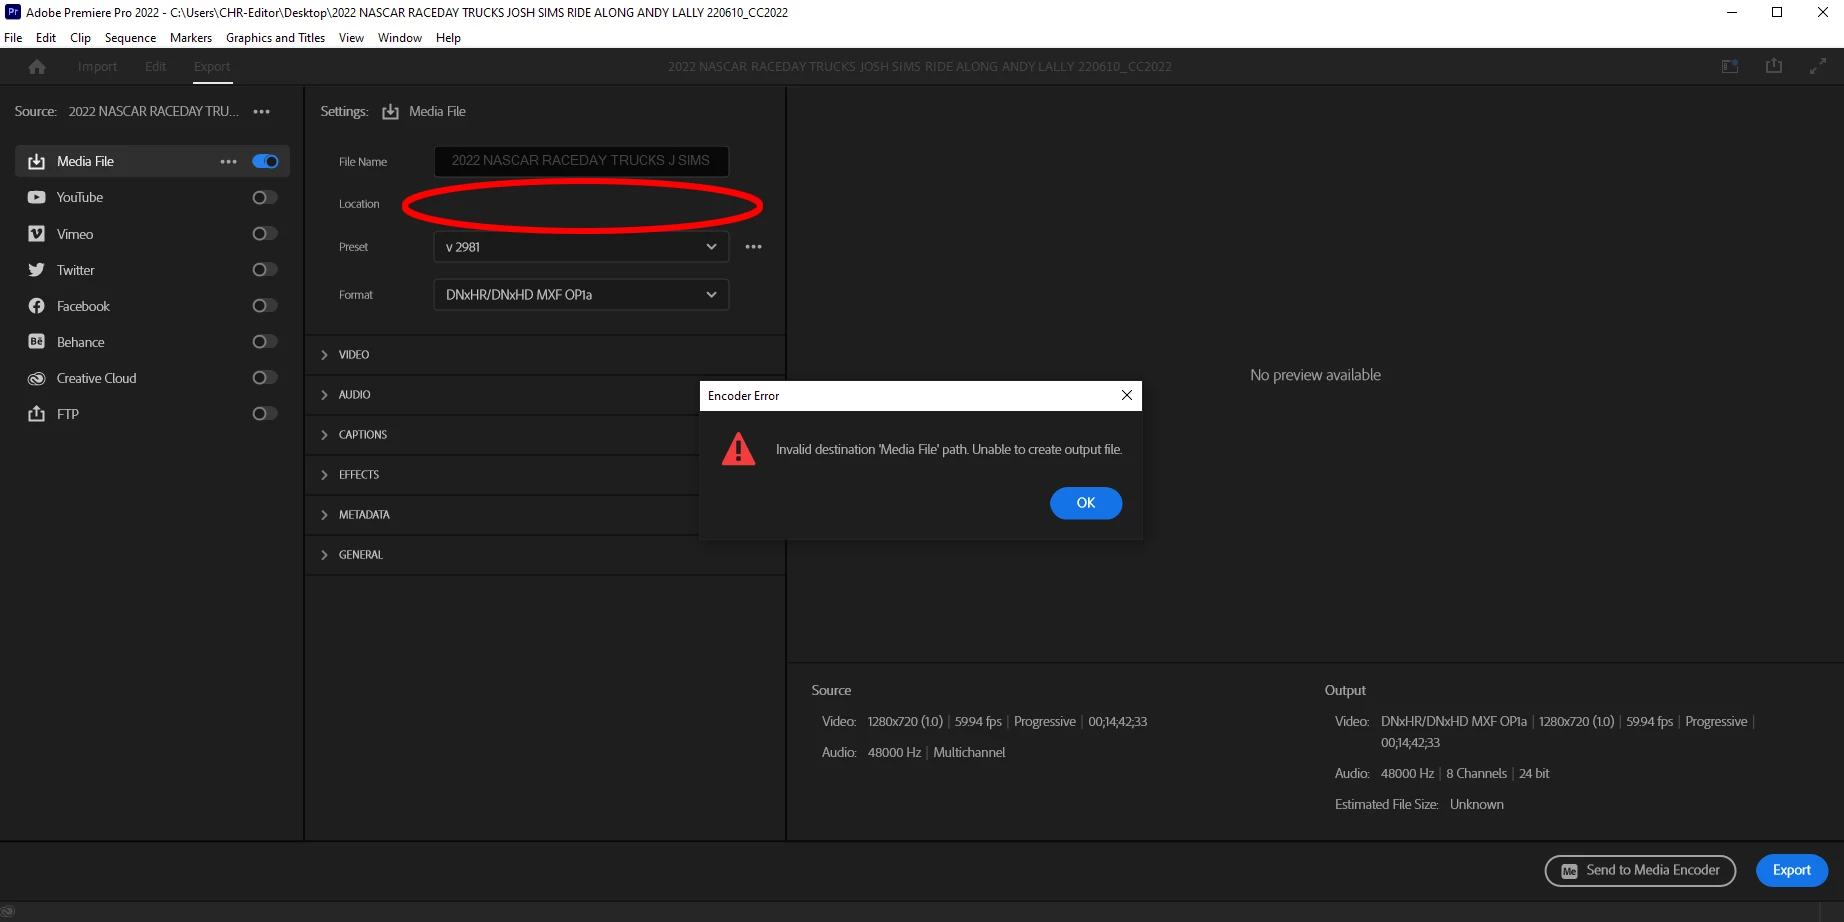Open the Edit menu

[x=46, y=38]
